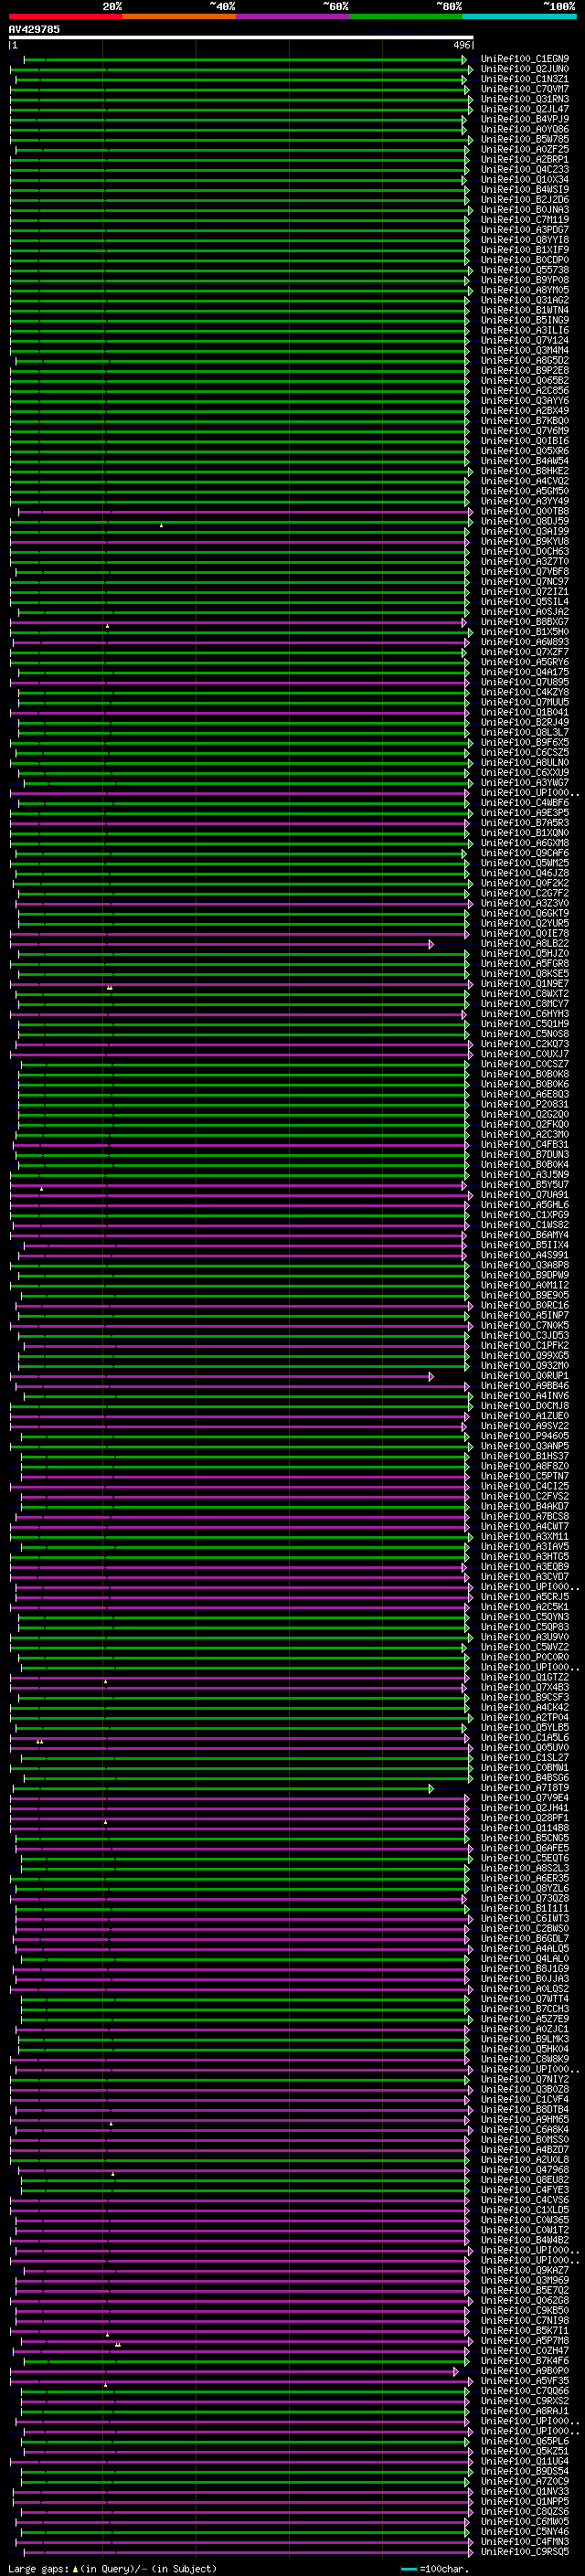
Task: Select hit label UniRef100_B7K4F6
Action: [x=525, y=2360]
